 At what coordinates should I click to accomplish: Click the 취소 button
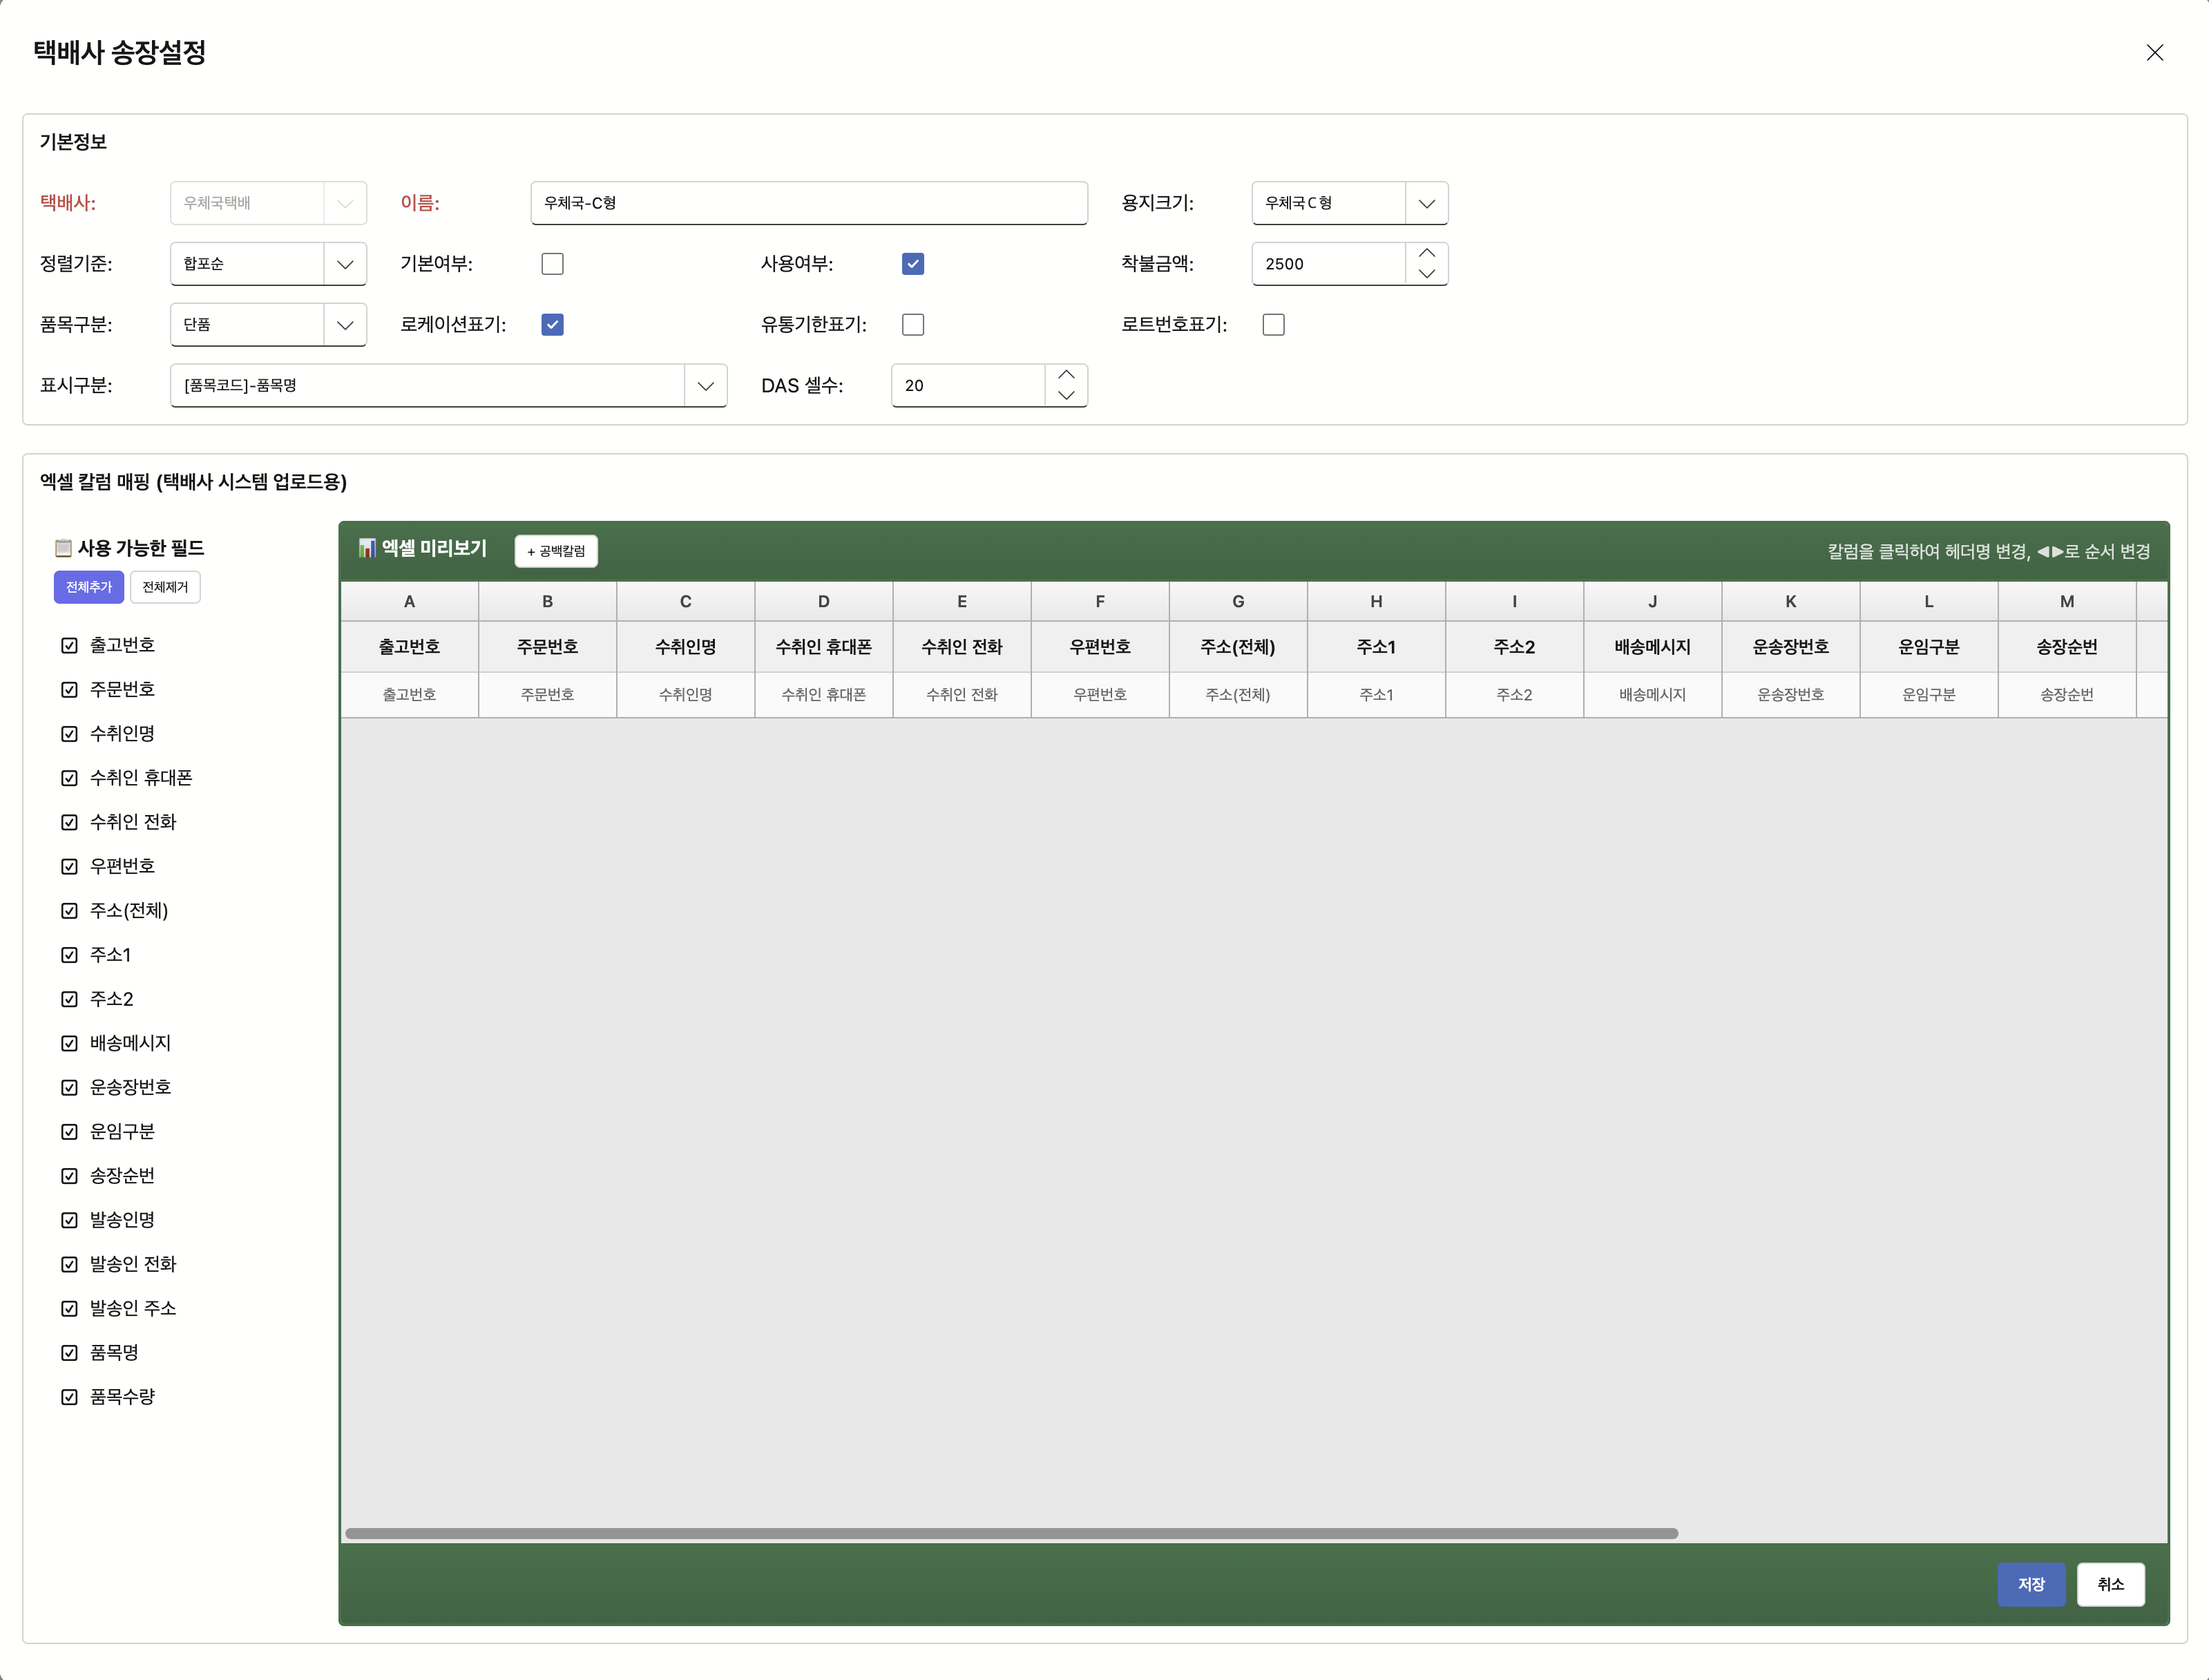(x=2111, y=1585)
